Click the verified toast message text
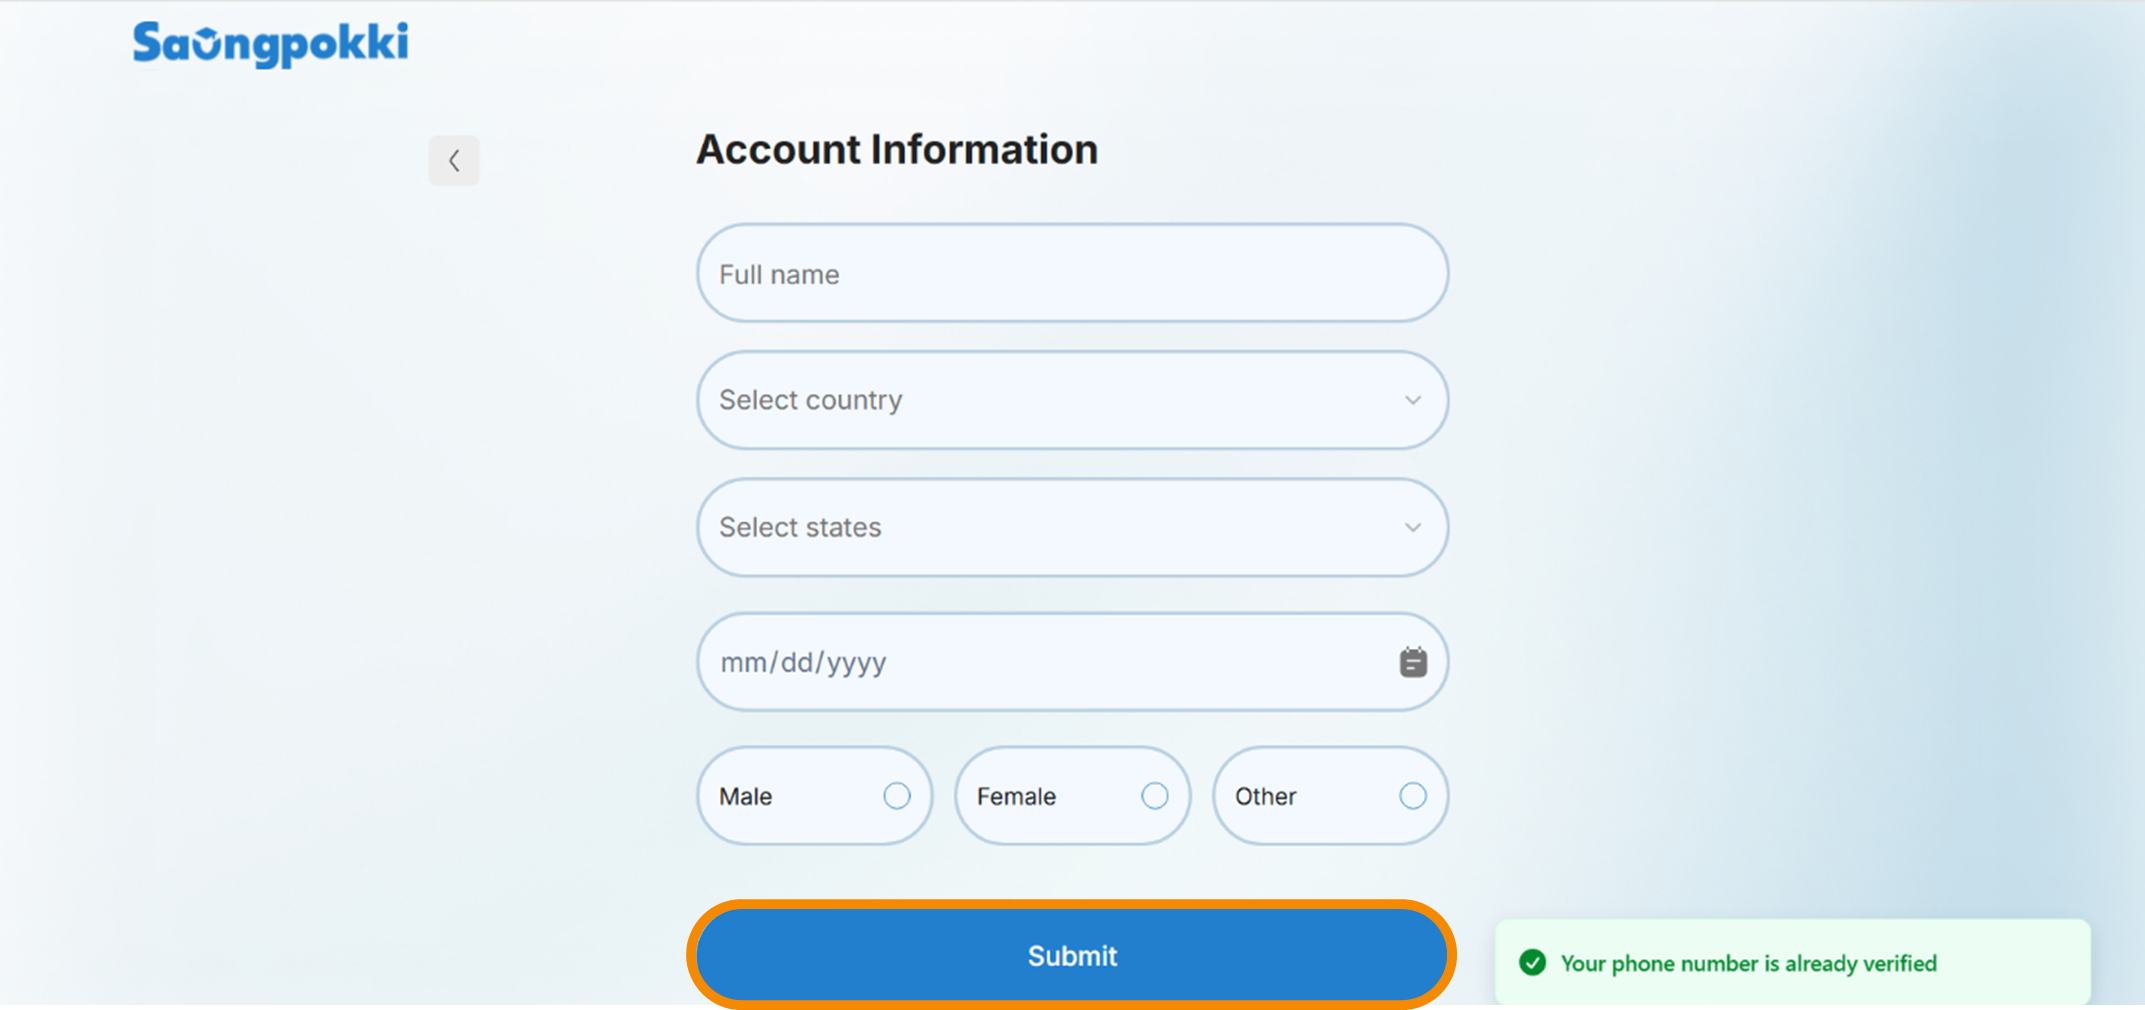Viewport: 2145px width, 1010px height. coord(1749,964)
